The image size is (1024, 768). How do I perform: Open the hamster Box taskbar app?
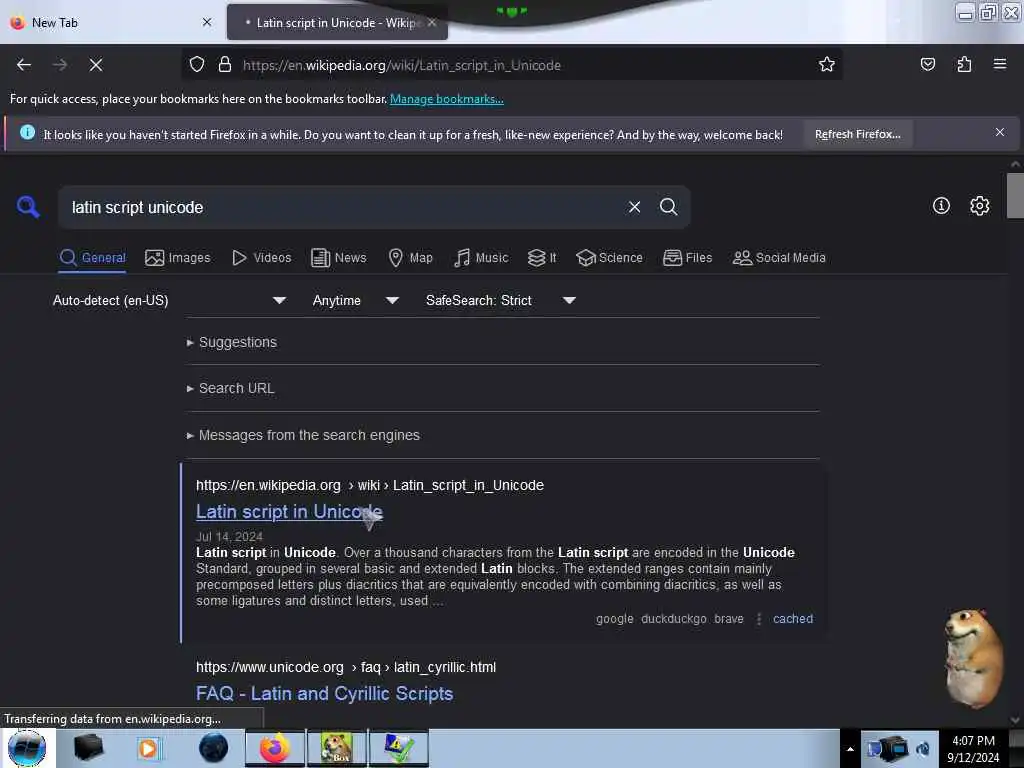337,748
